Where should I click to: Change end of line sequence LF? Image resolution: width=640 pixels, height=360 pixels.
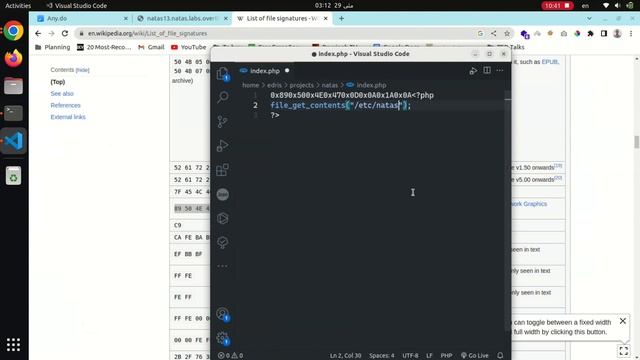[429, 356]
